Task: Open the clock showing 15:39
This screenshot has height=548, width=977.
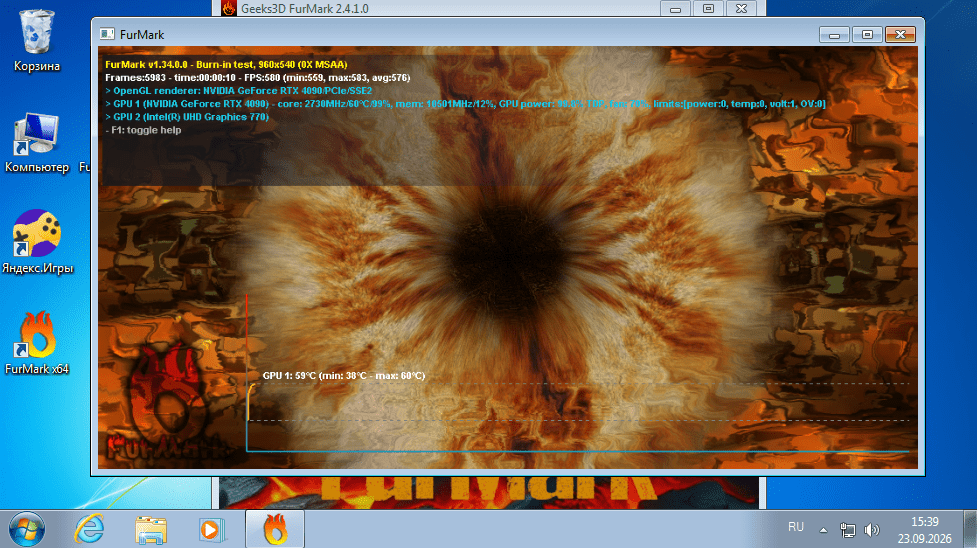Action: (925, 522)
